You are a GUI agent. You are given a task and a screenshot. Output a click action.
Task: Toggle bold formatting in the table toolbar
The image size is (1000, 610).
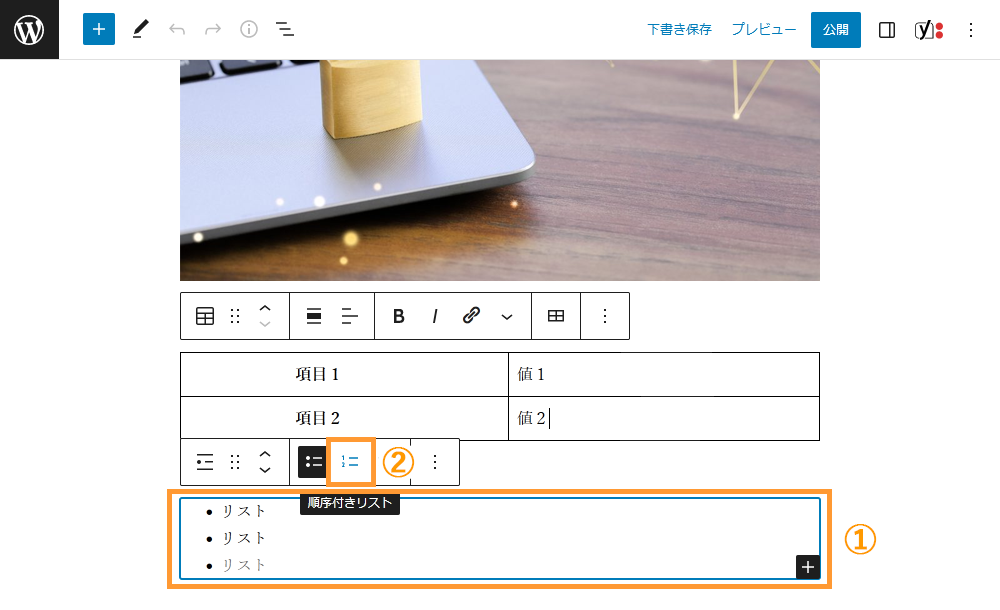[x=398, y=315]
